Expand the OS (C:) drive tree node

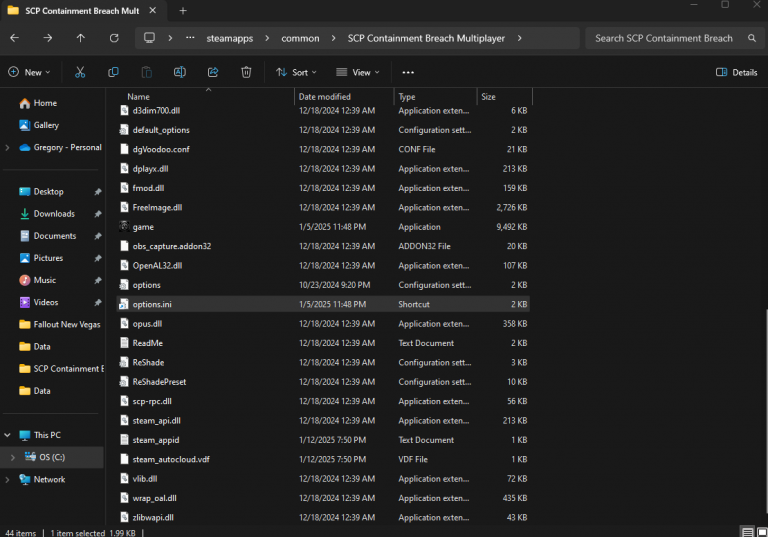pyautogui.click(x=11, y=457)
